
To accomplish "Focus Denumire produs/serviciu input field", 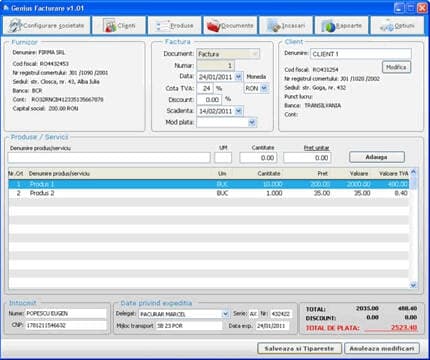I will tap(109, 158).
